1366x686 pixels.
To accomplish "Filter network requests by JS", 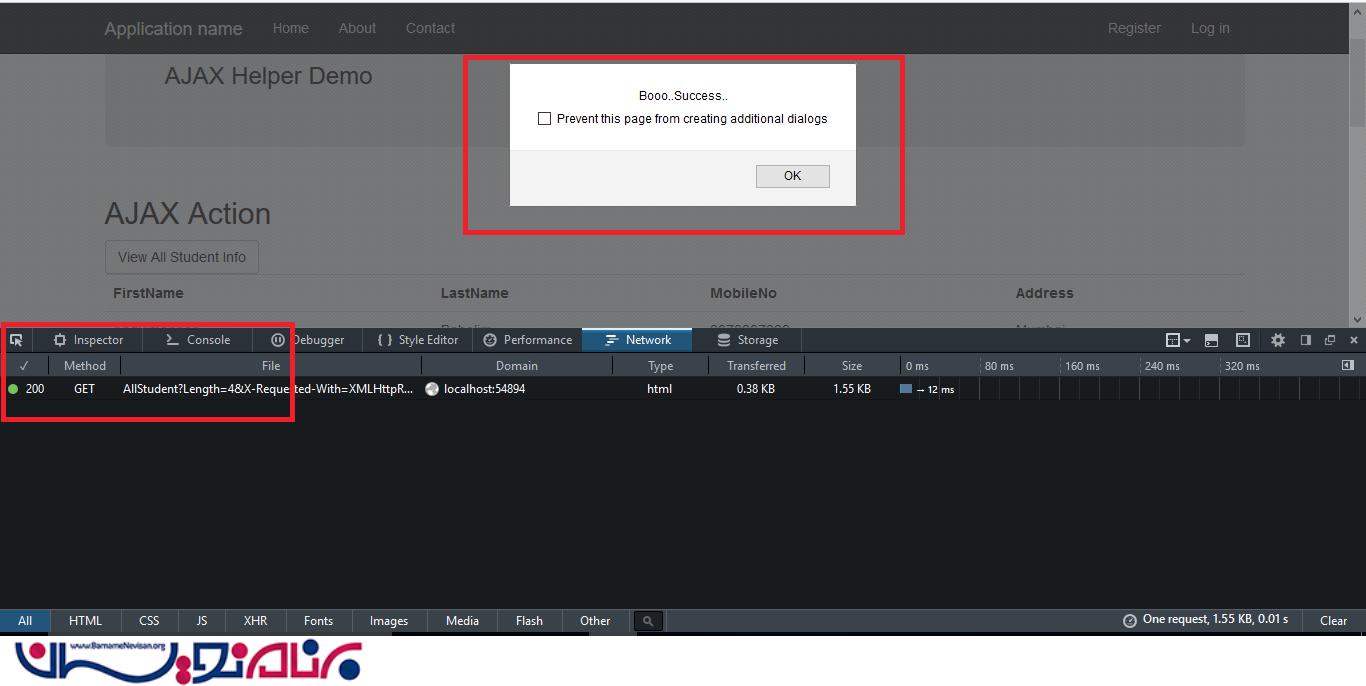I will tap(202, 621).
